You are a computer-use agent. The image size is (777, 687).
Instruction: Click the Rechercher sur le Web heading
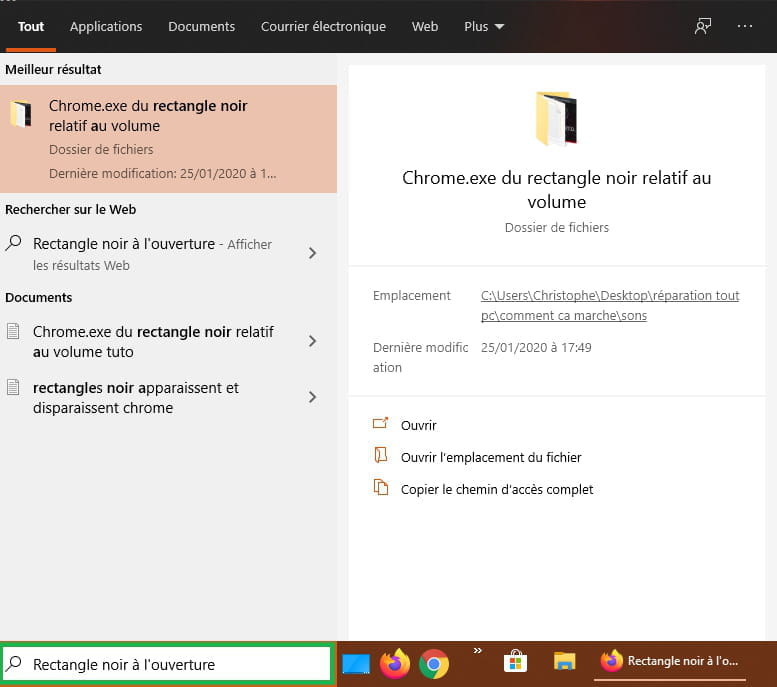[71, 210]
